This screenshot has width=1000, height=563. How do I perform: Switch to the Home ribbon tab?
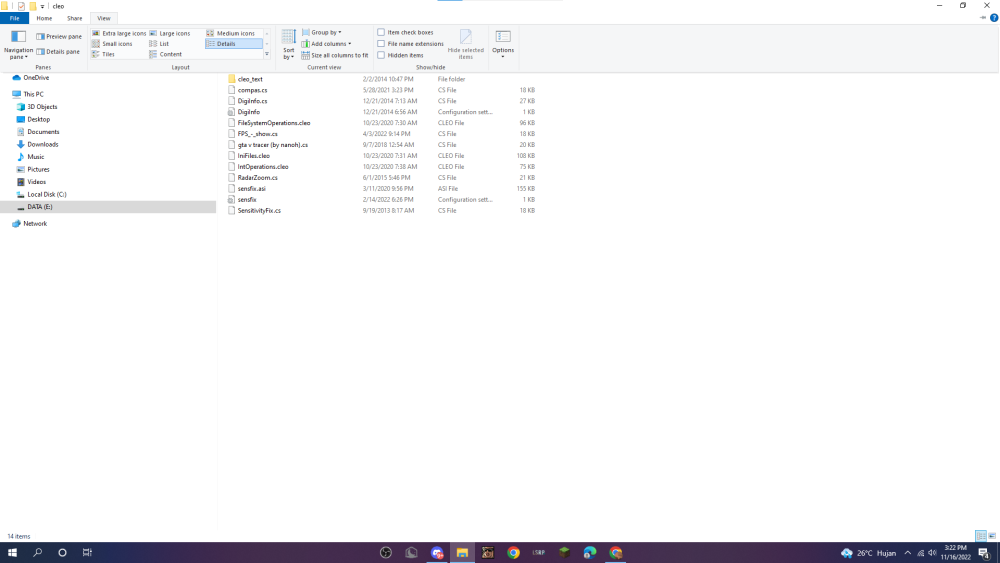[x=44, y=18]
